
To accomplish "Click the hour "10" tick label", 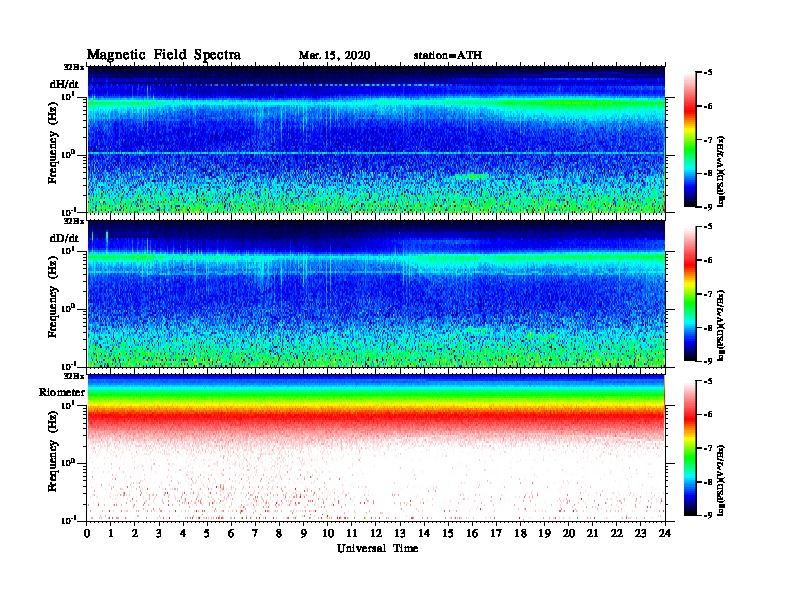I will (x=328, y=533).
